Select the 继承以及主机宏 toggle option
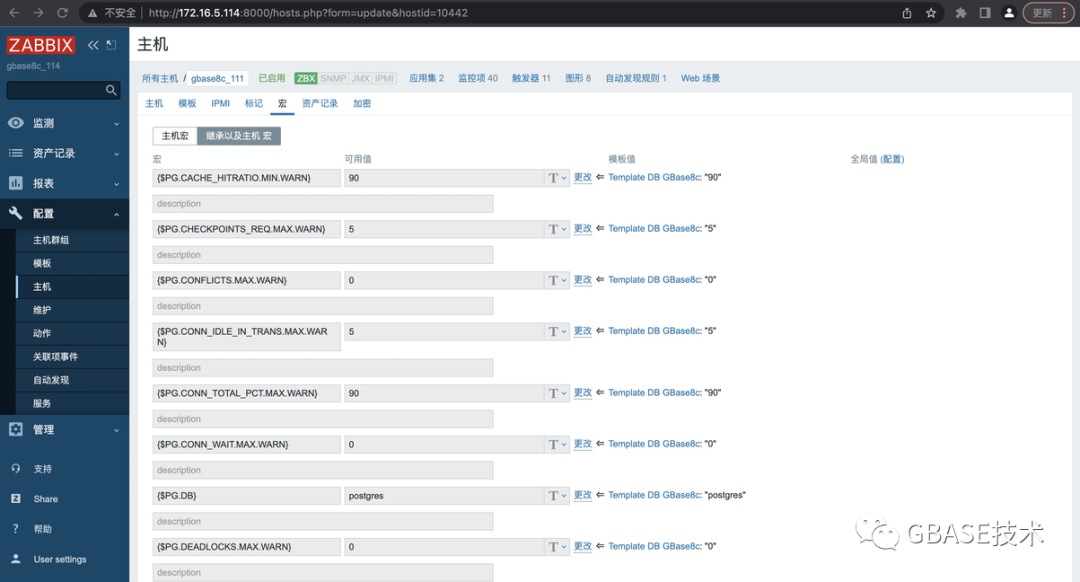The width and height of the screenshot is (1080, 582). tap(239, 136)
